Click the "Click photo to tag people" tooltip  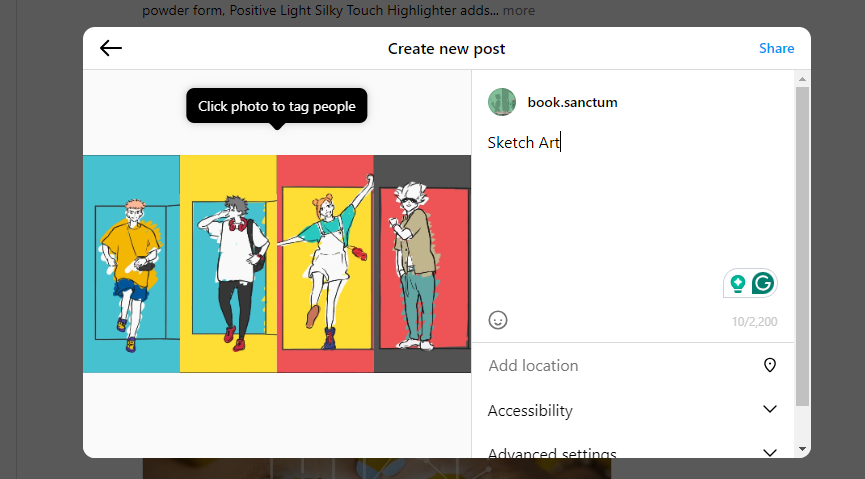point(277,106)
